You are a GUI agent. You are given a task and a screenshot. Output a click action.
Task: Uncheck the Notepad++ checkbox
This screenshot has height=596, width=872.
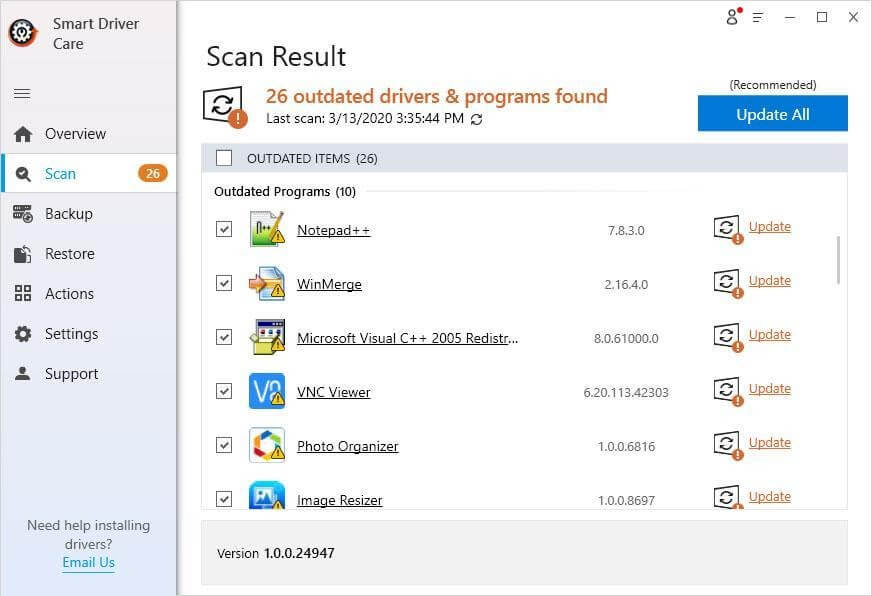[224, 229]
